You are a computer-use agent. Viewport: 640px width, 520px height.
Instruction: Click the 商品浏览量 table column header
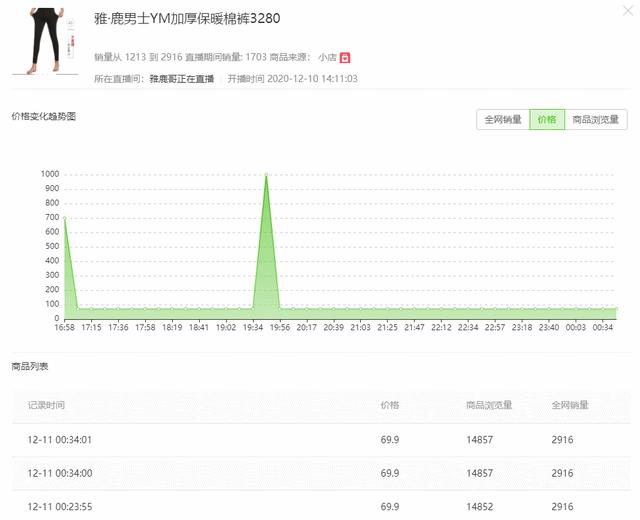tap(489, 405)
